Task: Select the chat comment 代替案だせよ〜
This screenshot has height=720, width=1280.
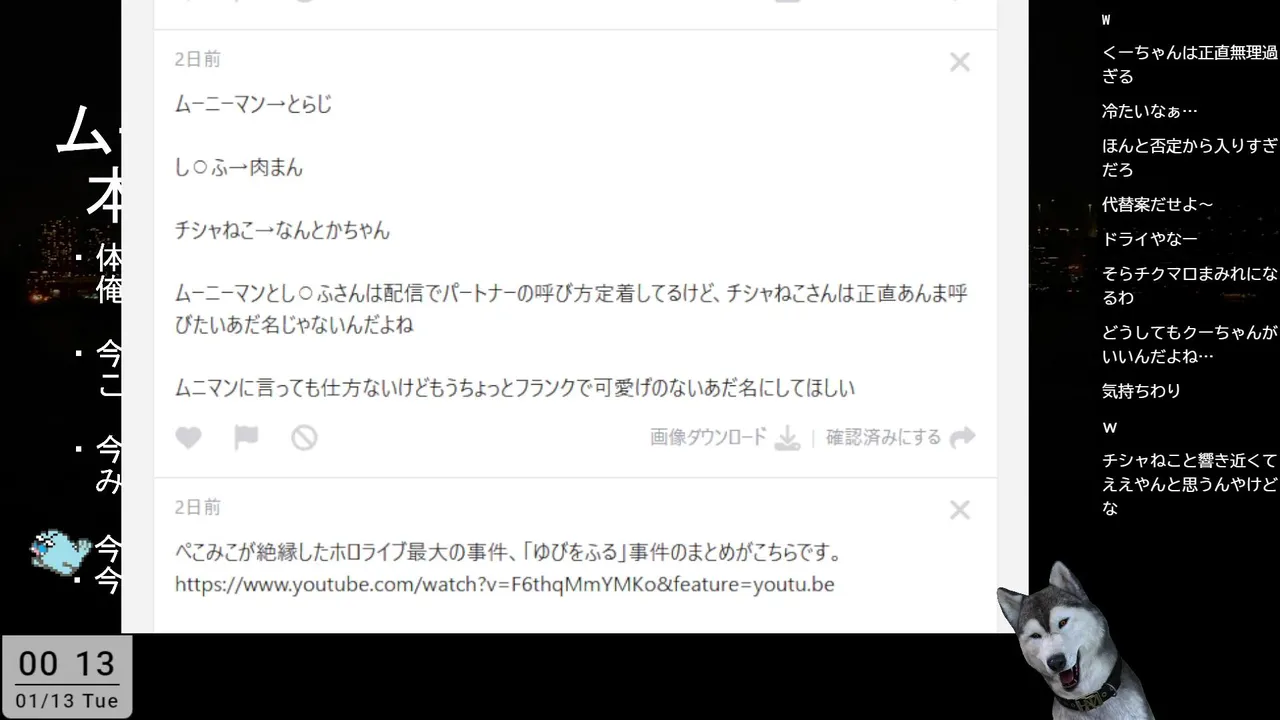Action: point(1157,205)
